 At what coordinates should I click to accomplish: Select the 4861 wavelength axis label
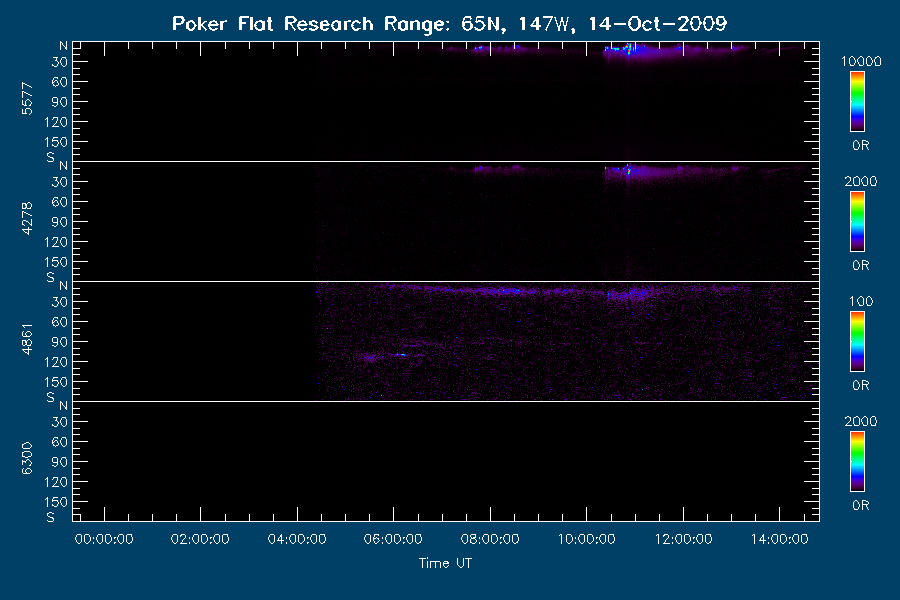27,339
